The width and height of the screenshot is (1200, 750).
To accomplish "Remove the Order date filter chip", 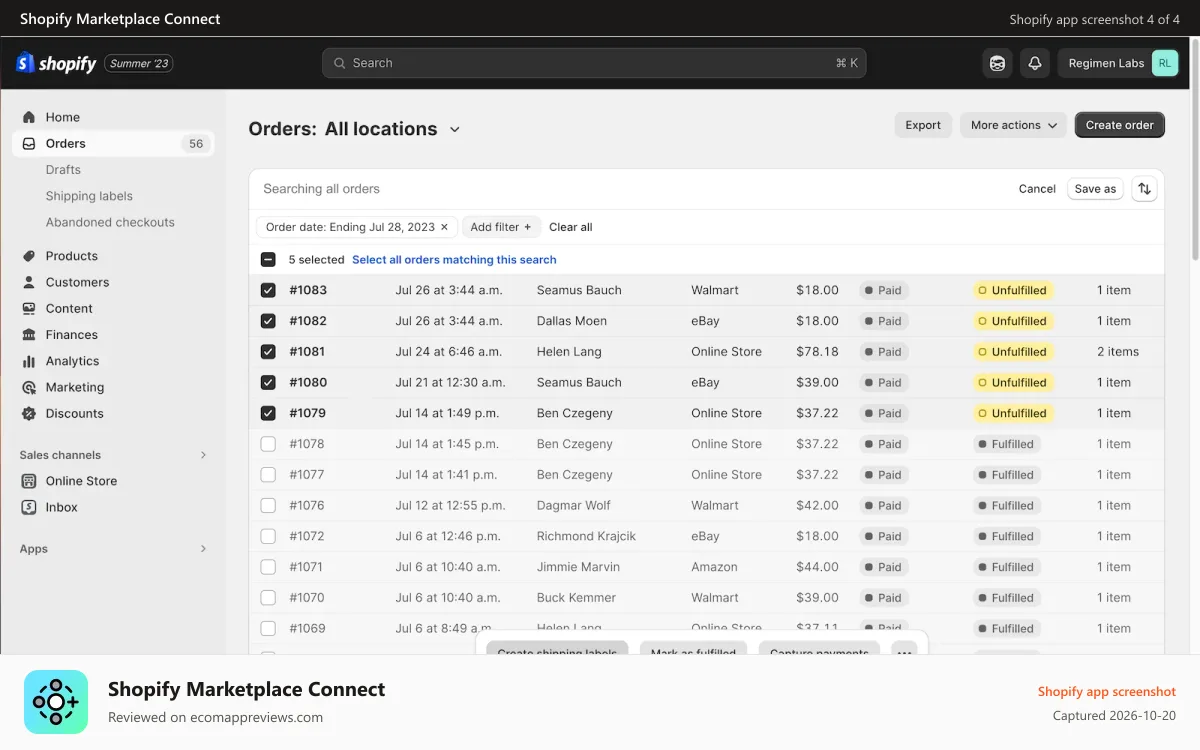I will click(444, 227).
